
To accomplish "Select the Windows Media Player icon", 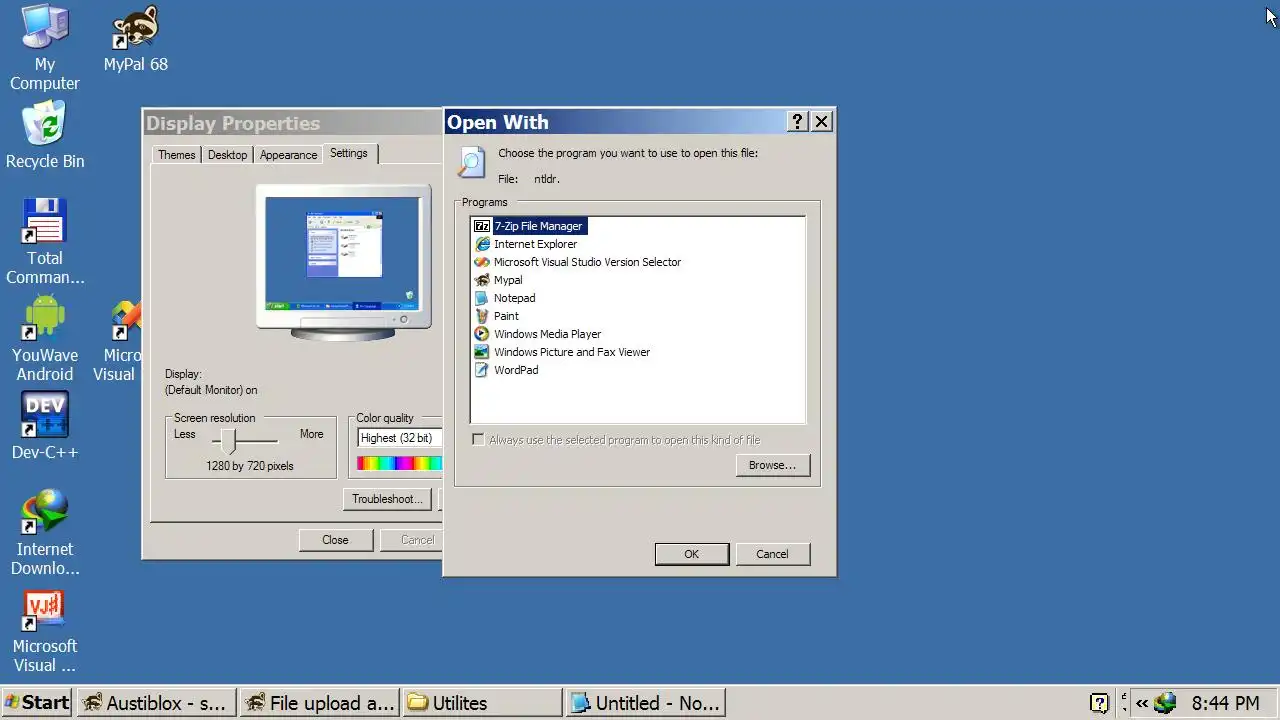I will tap(482, 334).
